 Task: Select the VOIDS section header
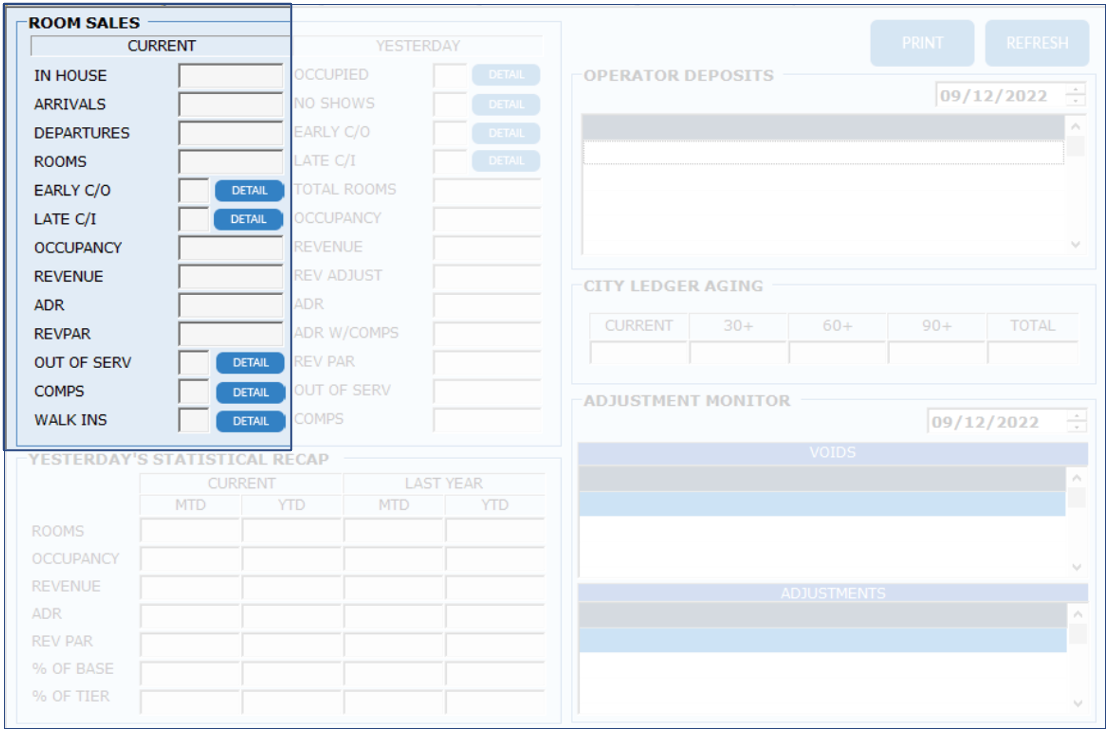832,453
